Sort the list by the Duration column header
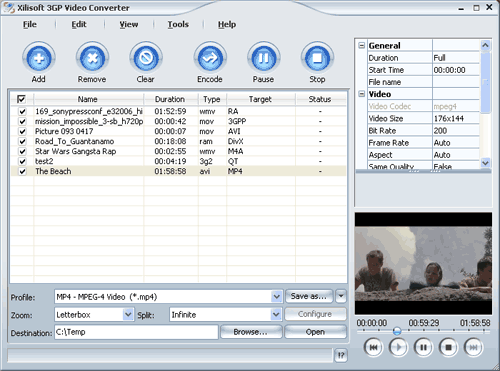 170,99
